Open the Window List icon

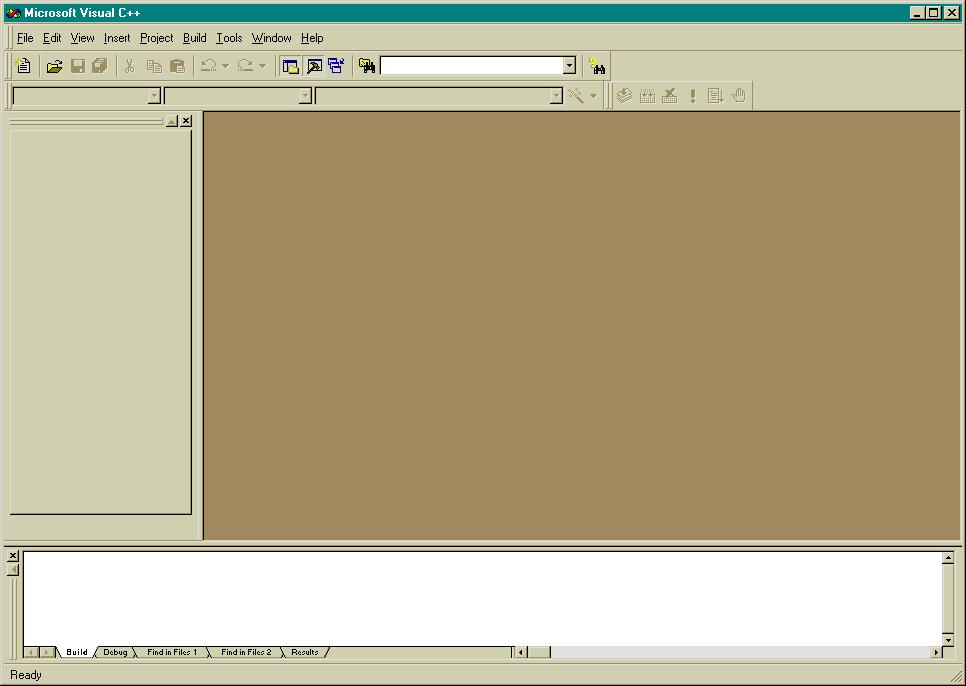tap(336, 66)
